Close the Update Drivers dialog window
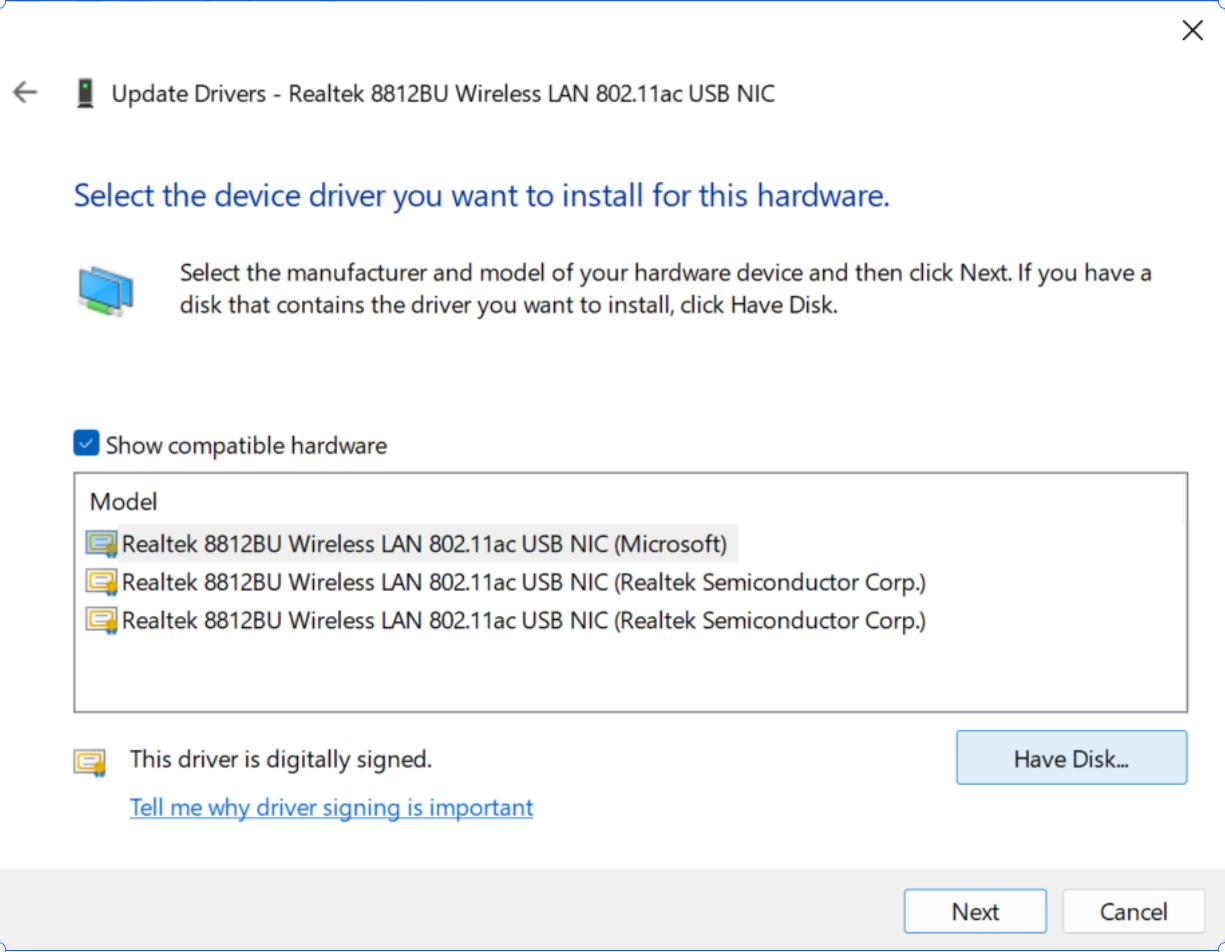 pyautogui.click(x=1192, y=31)
